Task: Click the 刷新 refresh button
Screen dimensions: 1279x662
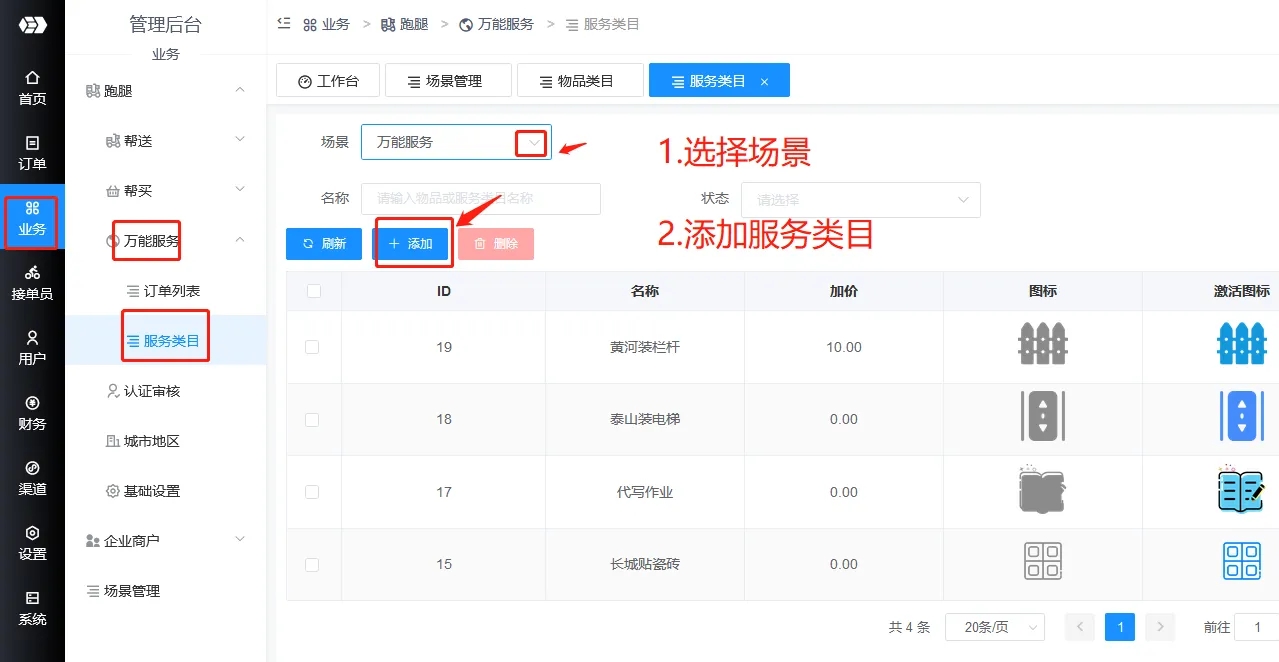Action: 323,244
